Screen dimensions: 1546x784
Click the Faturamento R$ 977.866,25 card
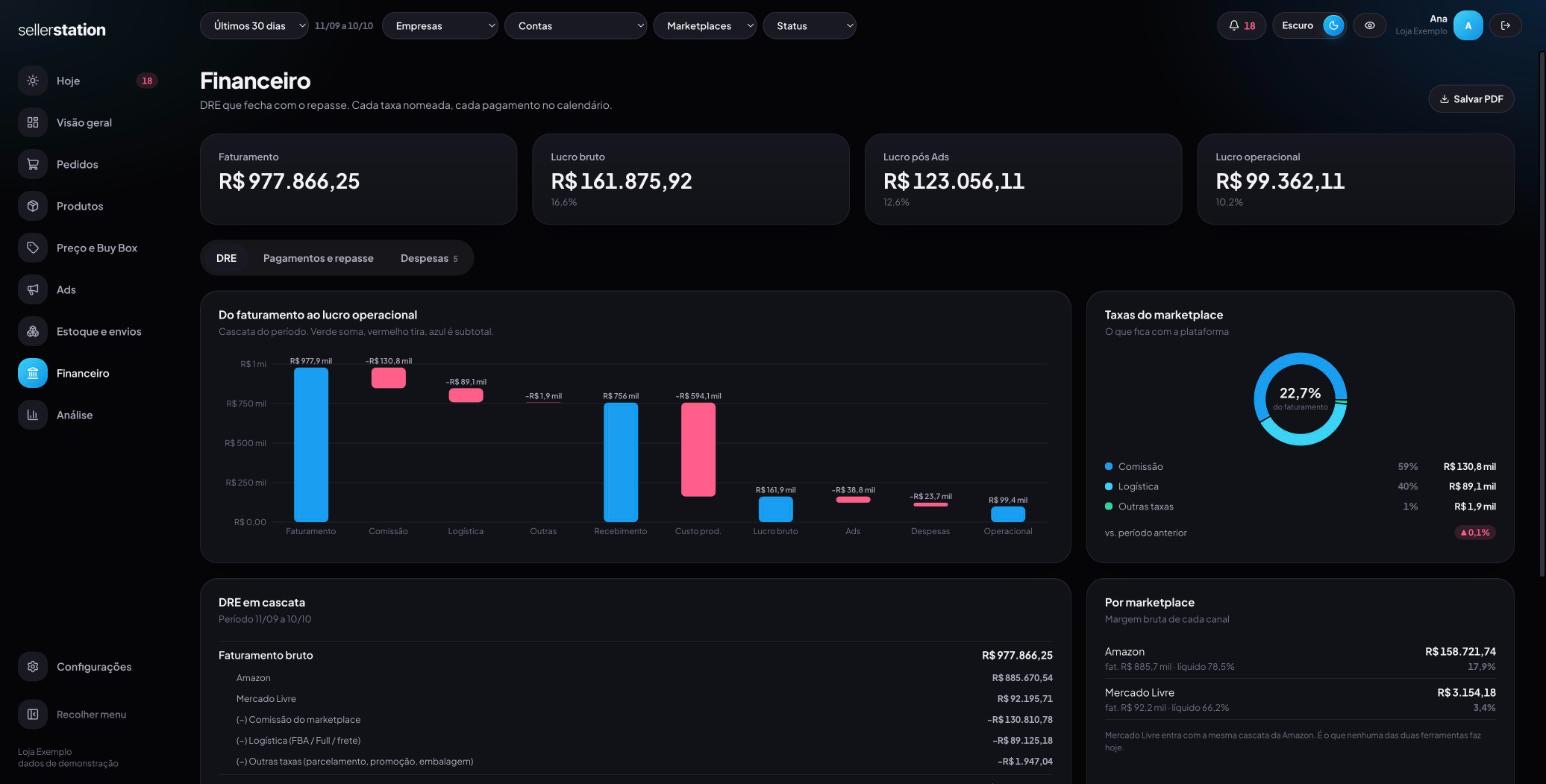click(358, 179)
